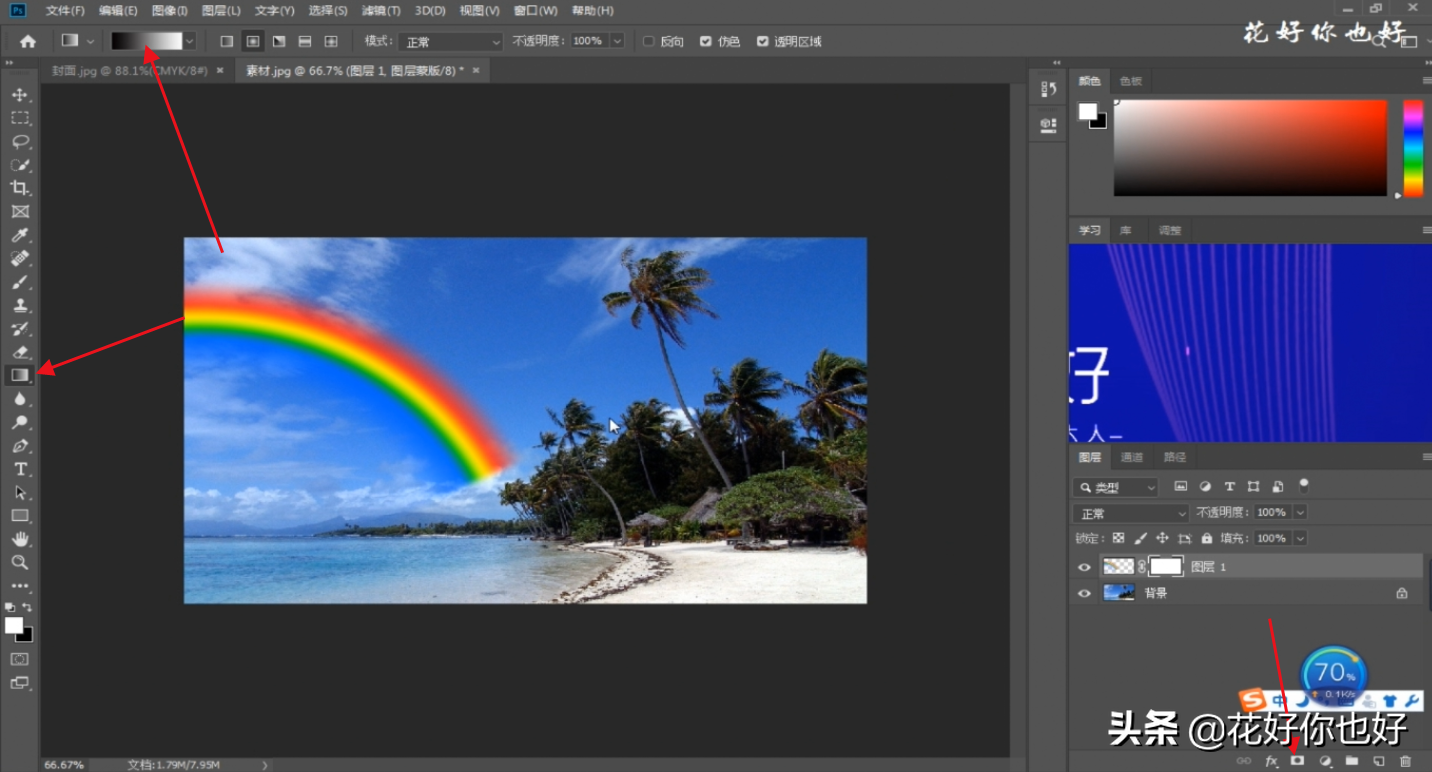
Task: Toggle the 透明区域 checkbox
Action: [762, 41]
